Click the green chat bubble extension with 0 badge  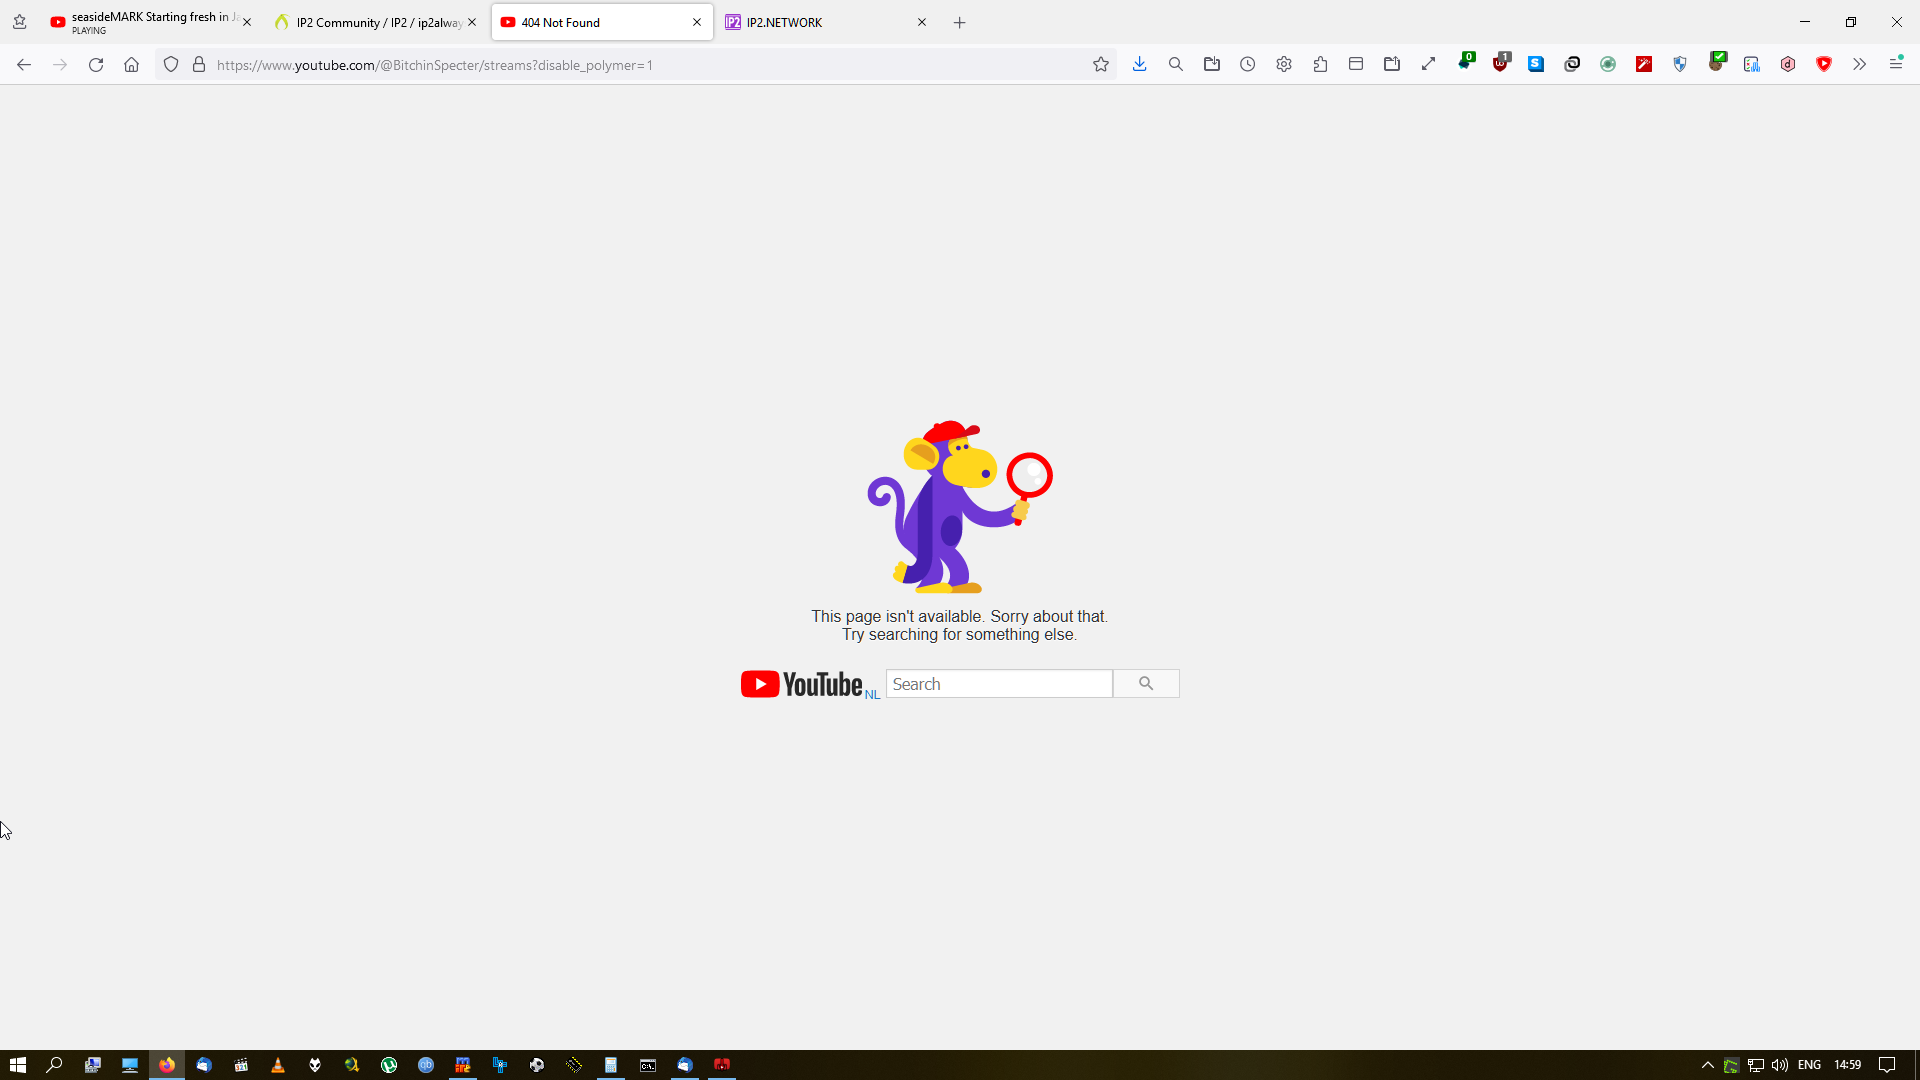pos(1466,63)
